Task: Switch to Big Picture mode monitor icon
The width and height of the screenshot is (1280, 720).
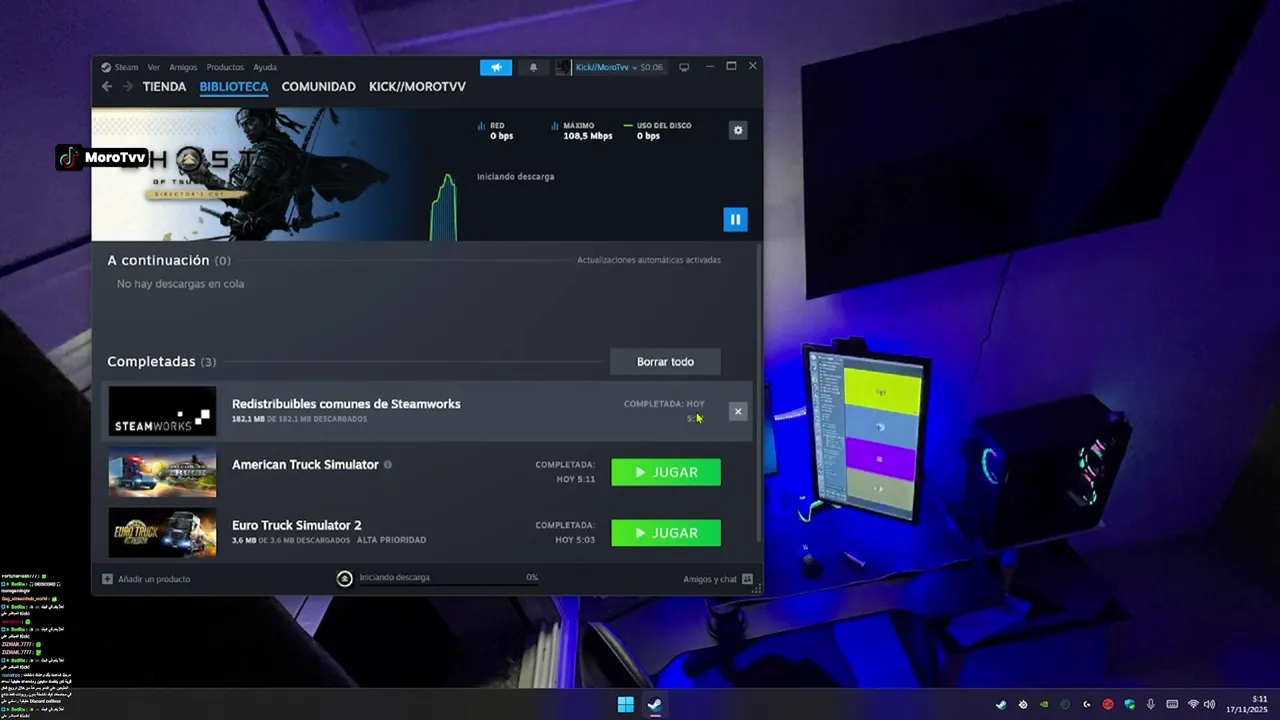Action: tap(684, 67)
